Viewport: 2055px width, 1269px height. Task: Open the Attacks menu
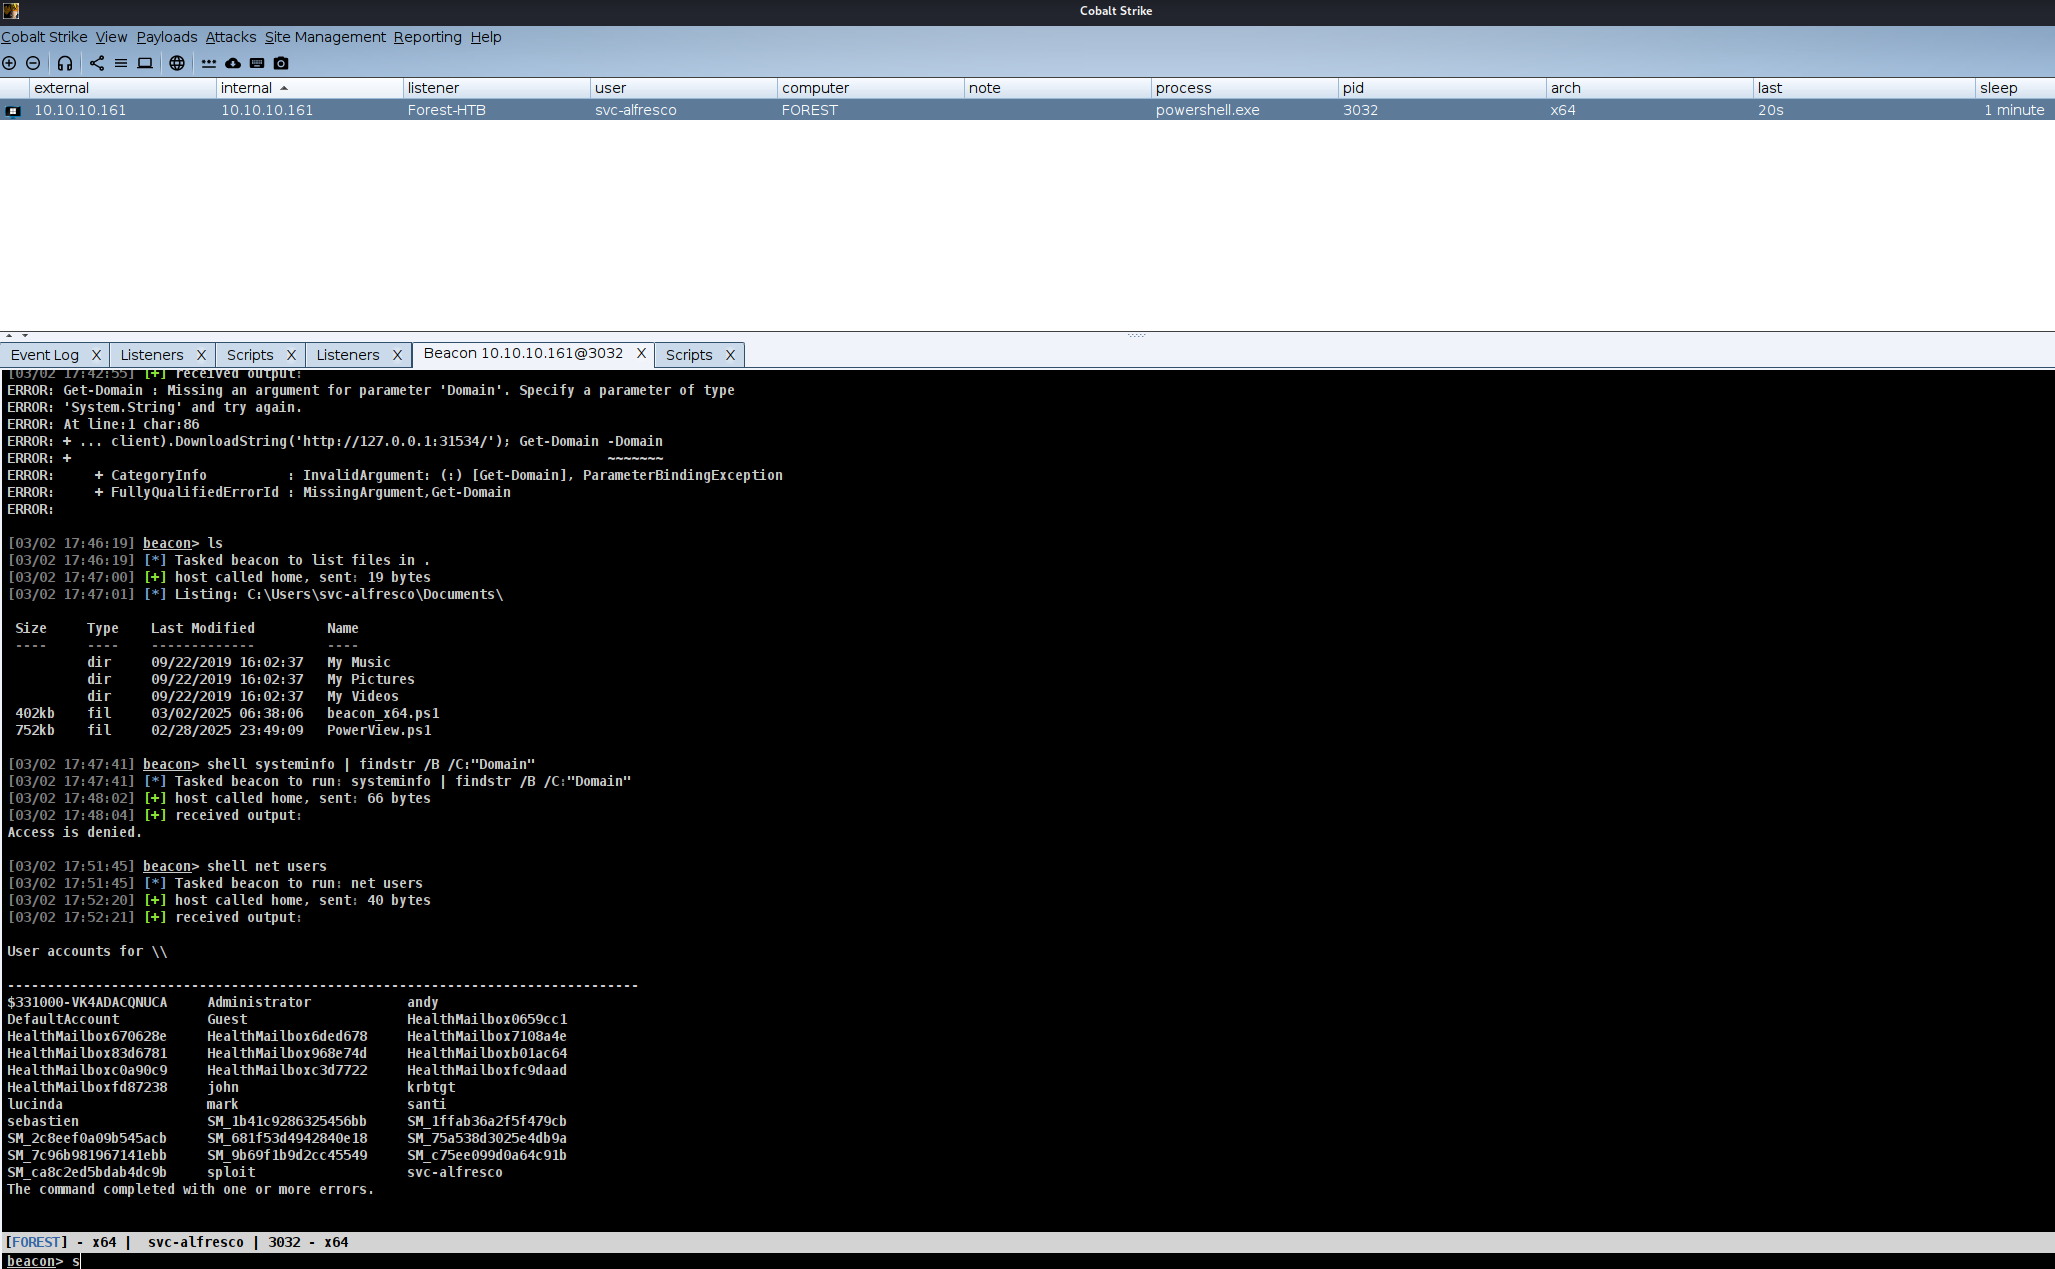tap(231, 37)
